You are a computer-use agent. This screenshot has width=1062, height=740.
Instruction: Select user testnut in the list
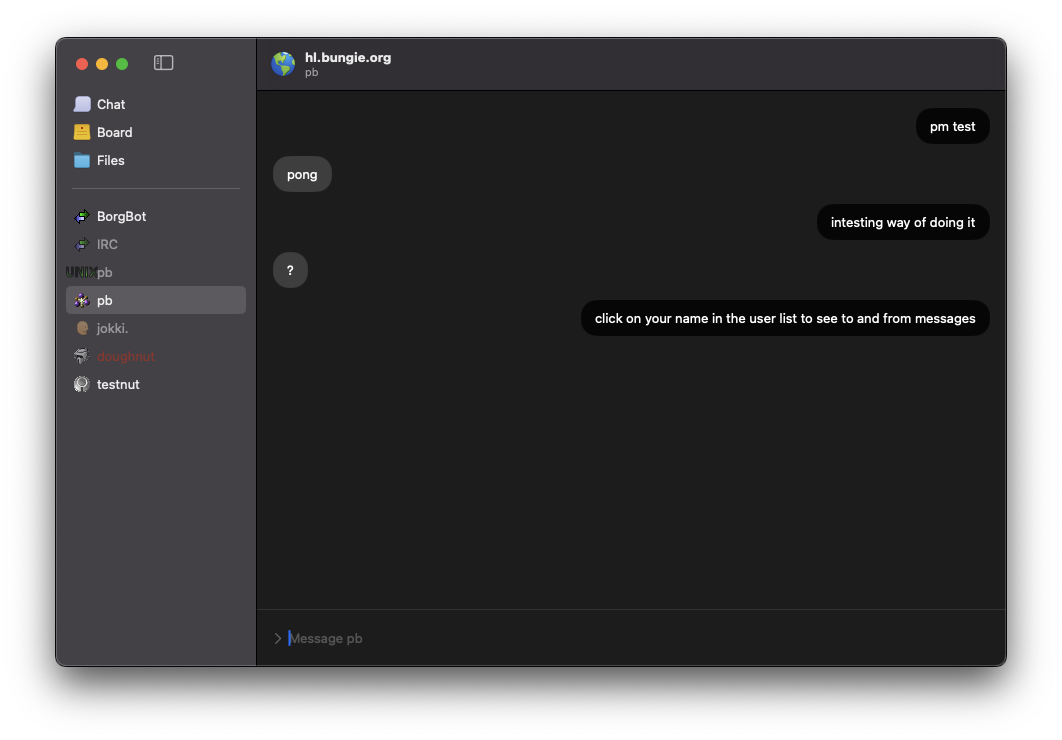click(156, 385)
